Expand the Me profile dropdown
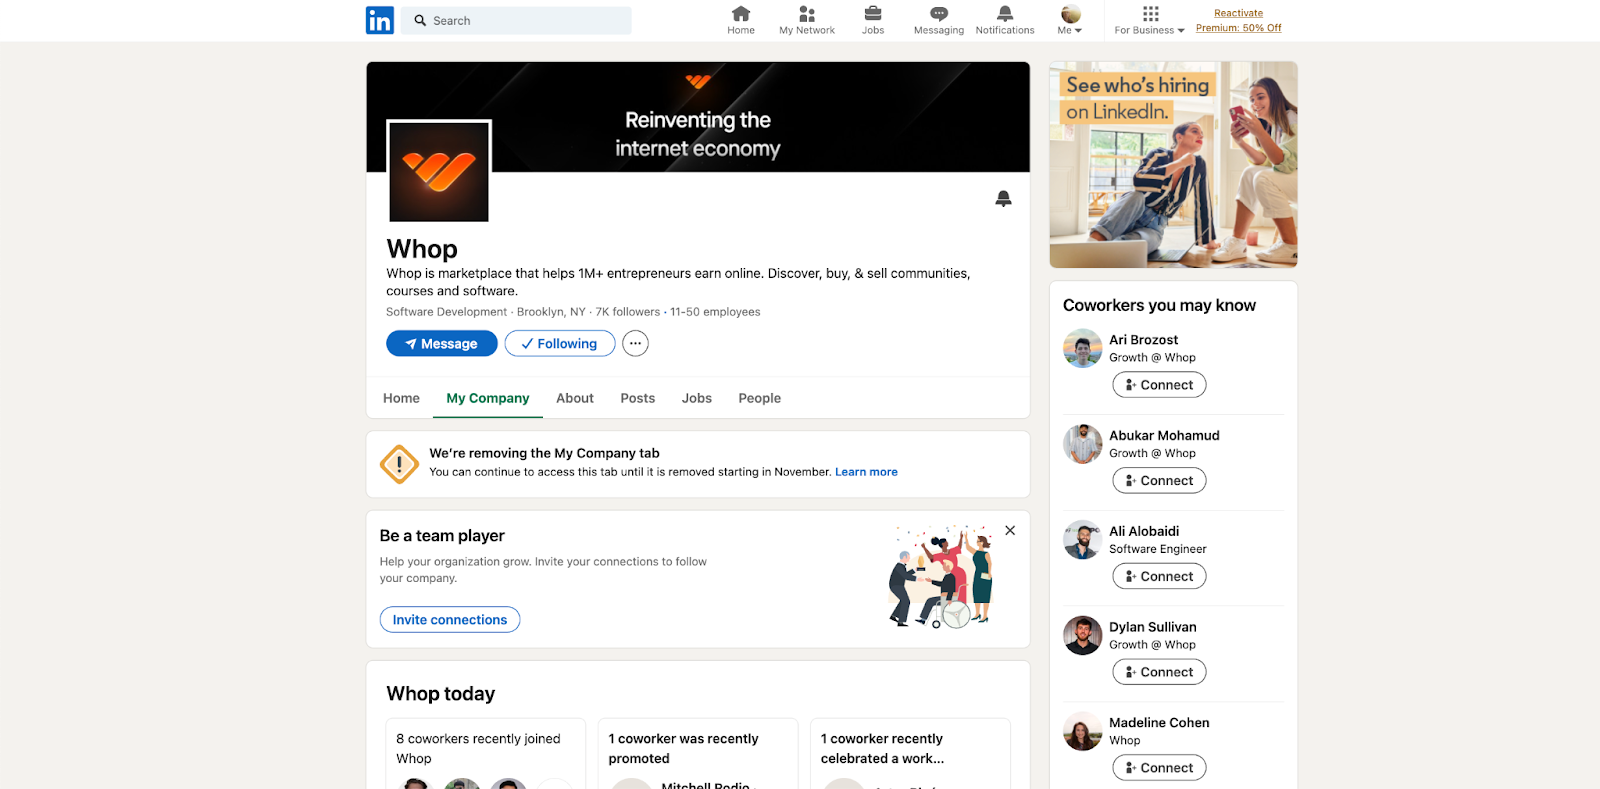The width and height of the screenshot is (1600, 789). (x=1070, y=21)
